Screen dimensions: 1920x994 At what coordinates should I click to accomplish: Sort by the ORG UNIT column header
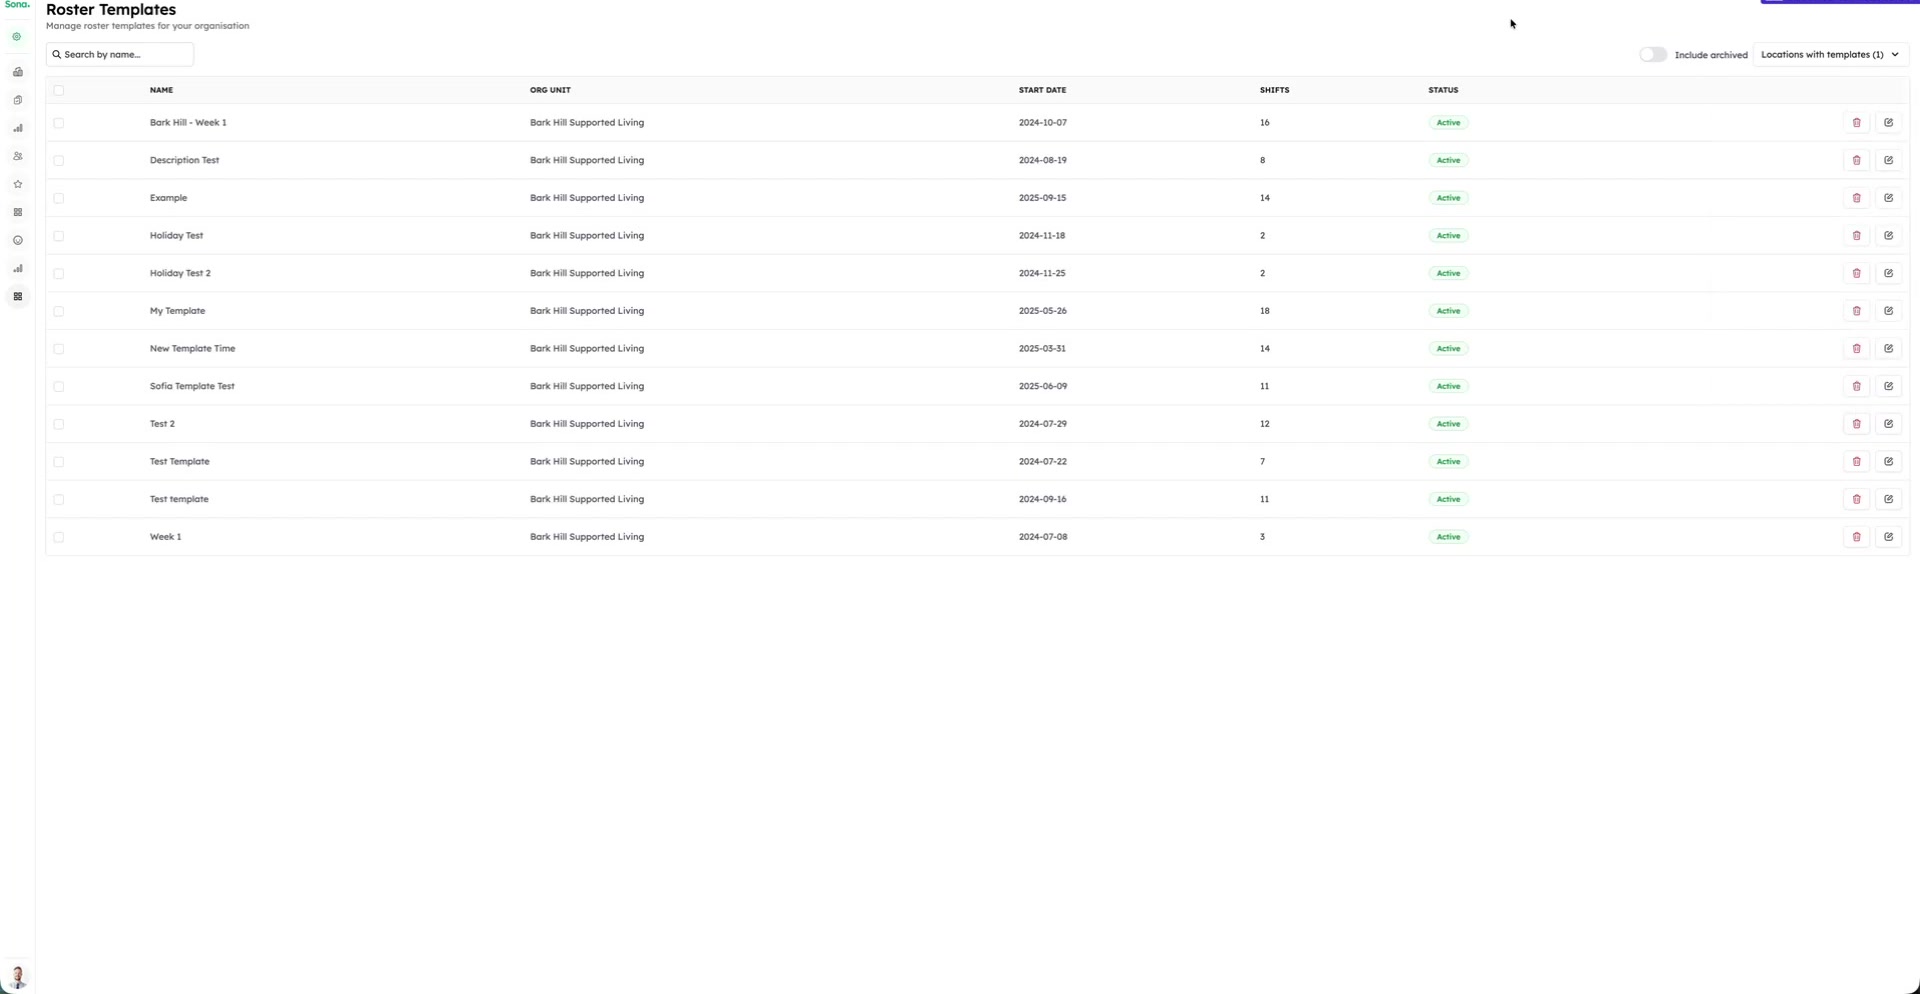550,90
